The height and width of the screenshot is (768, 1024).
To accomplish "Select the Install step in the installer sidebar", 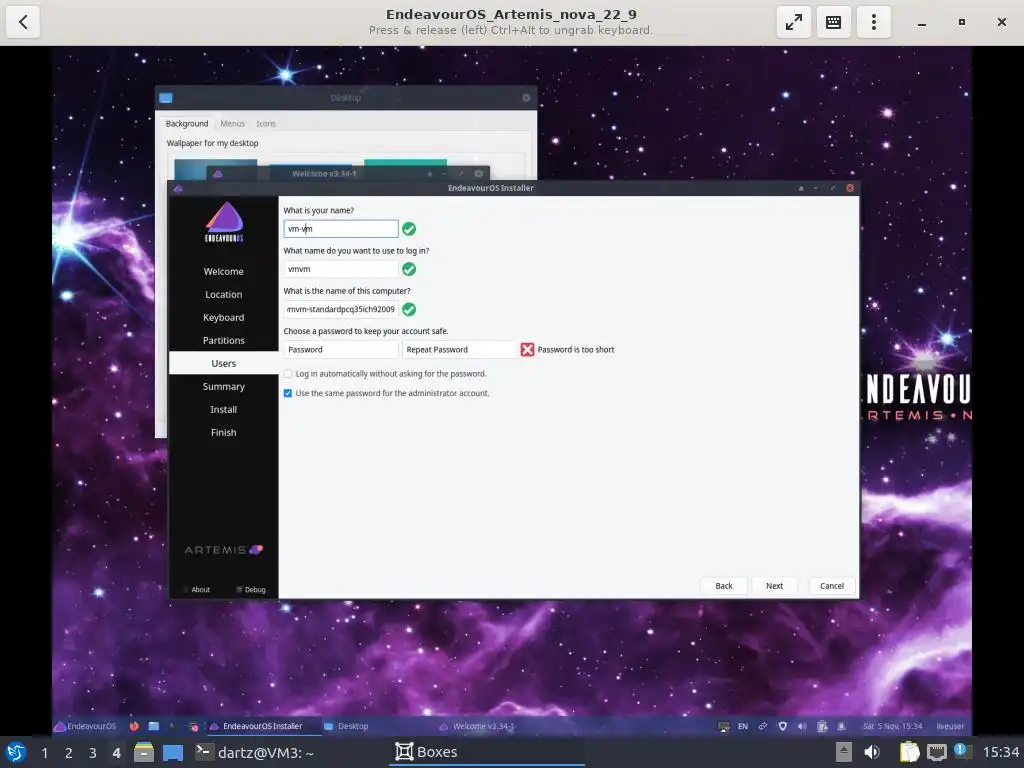I will (x=223, y=409).
